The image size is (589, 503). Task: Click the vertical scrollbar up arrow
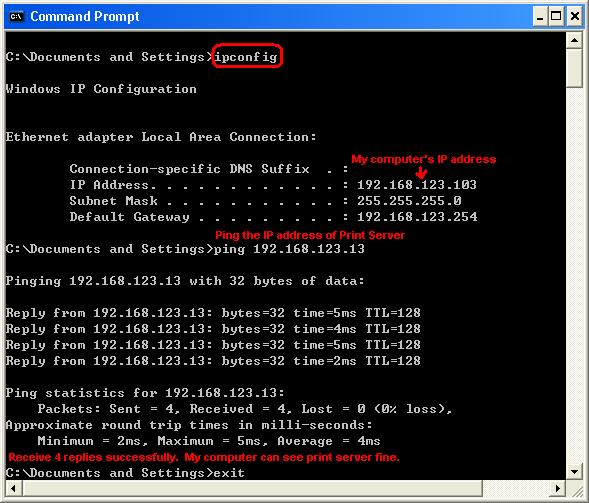coord(574,40)
